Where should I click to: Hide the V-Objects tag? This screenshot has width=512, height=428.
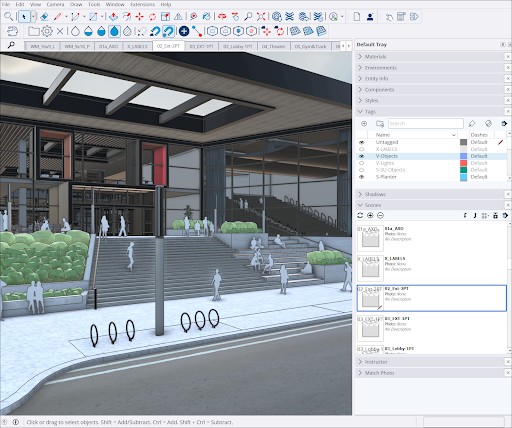pyautogui.click(x=362, y=156)
